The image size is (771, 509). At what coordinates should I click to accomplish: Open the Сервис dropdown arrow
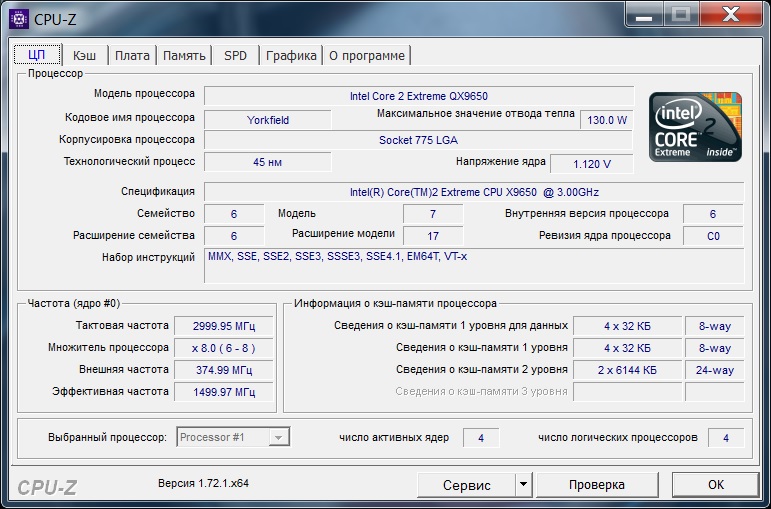tap(524, 485)
